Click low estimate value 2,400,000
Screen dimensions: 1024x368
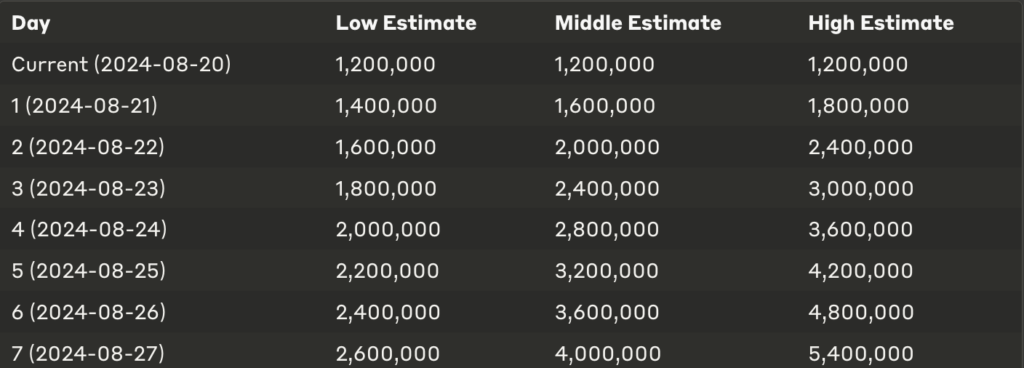[388, 313]
